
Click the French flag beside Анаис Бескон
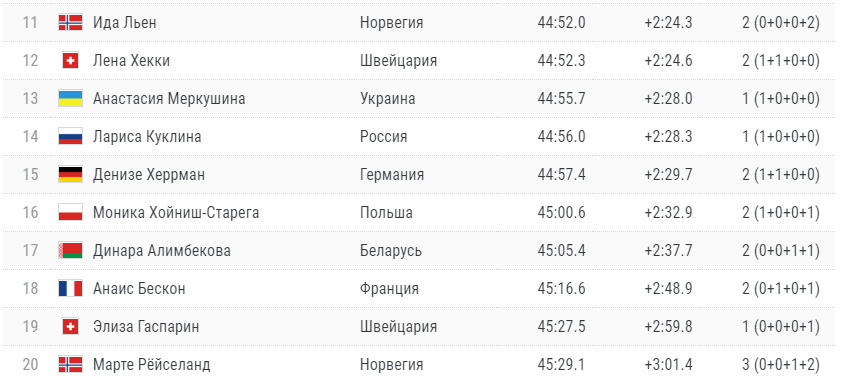click(x=70, y=289)
